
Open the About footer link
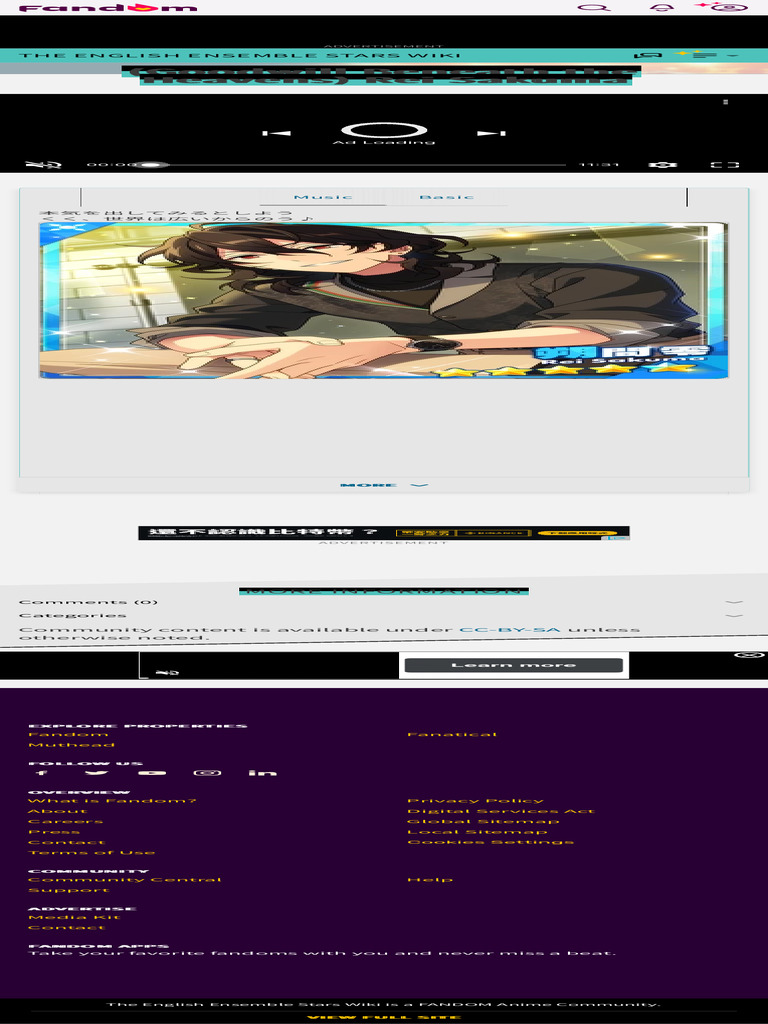click(x=57, y=811)
